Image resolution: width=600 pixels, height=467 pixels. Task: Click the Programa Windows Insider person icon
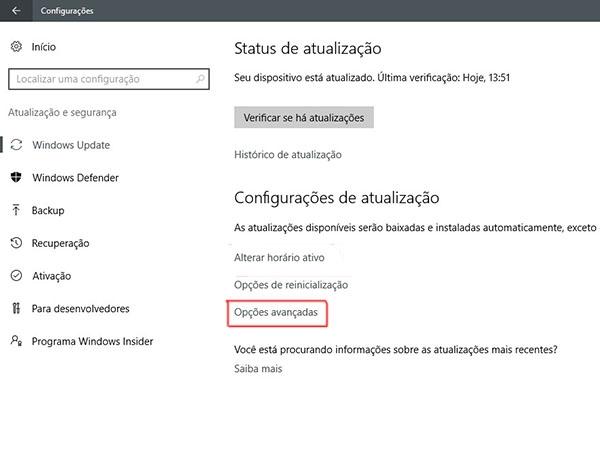pos(16,341)
